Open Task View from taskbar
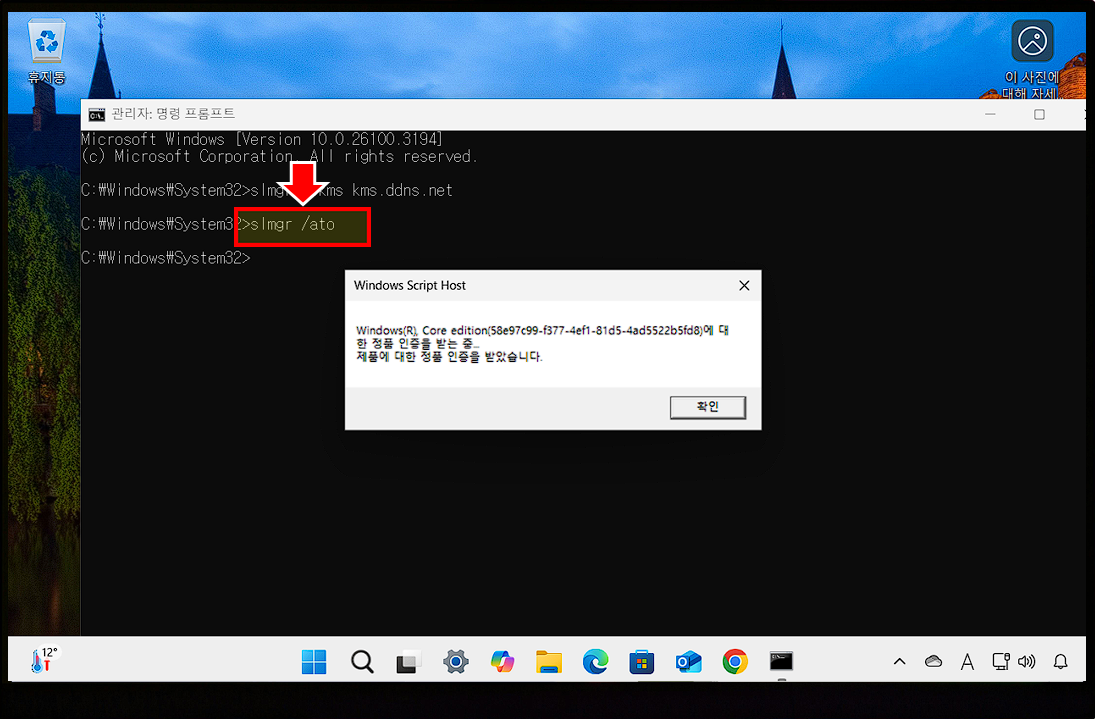This screenshot has width=1095, height=719. (409, 661)
